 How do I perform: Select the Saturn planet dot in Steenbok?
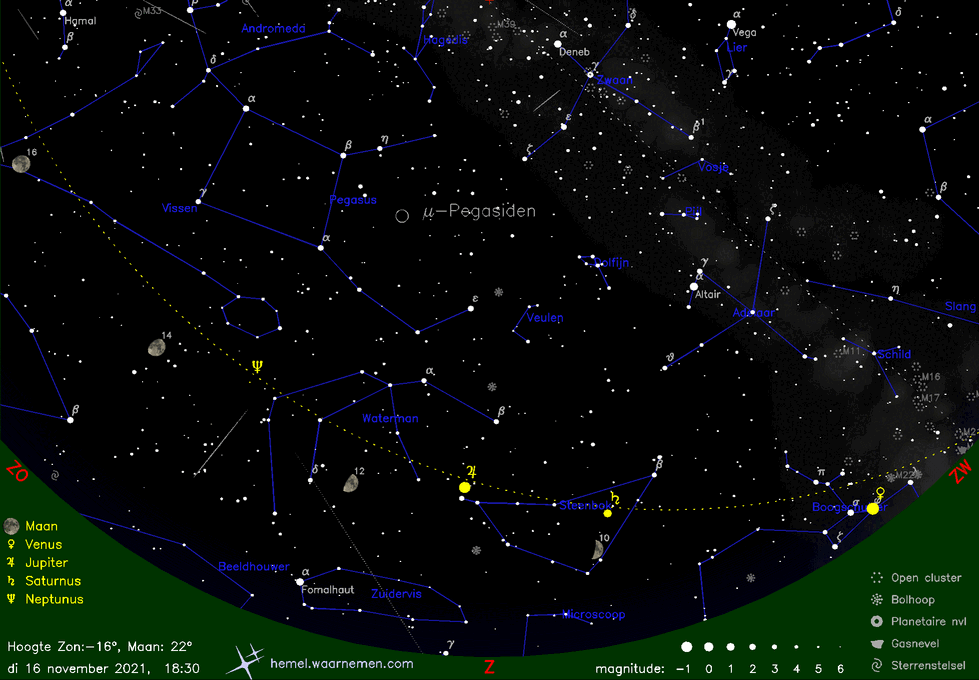[607, 513]
